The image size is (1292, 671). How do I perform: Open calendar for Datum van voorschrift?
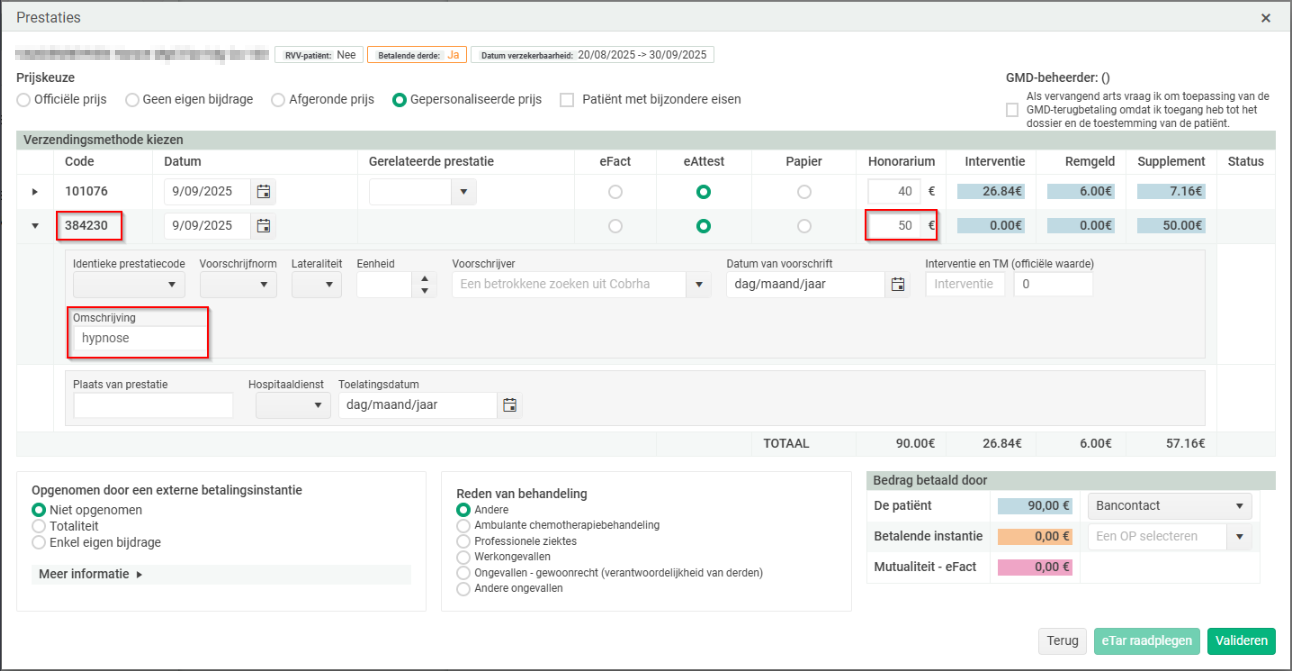tap(897, 284)
